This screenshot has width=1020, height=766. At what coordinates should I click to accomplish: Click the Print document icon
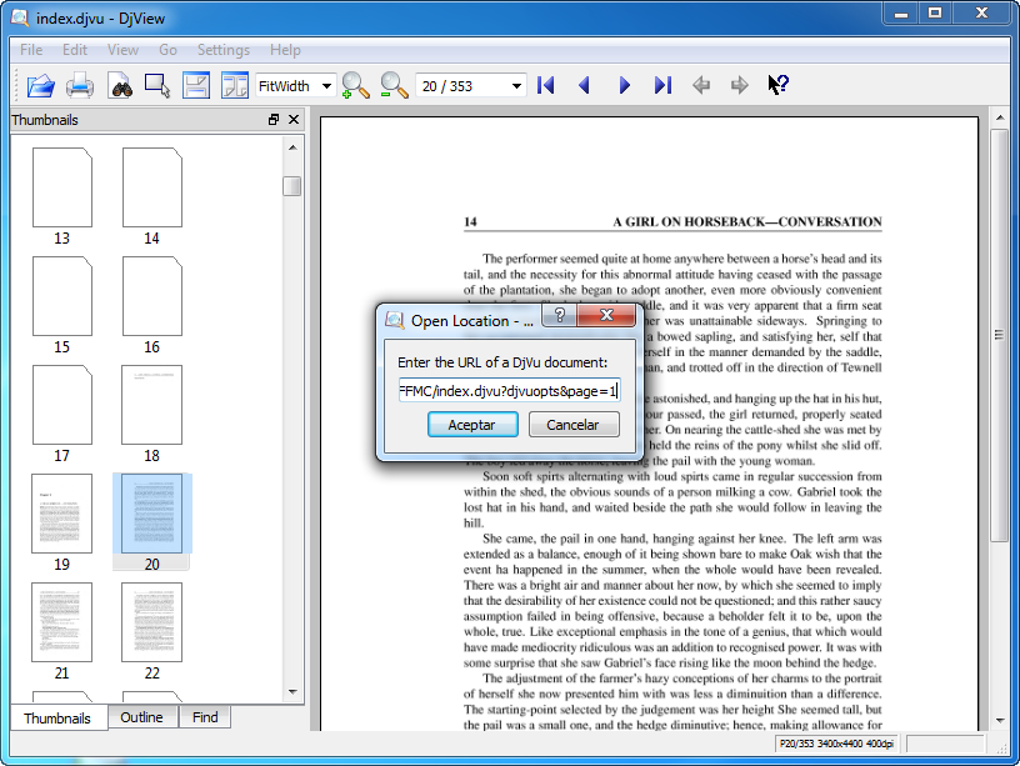pyautogui.click(x=80, y=86)
